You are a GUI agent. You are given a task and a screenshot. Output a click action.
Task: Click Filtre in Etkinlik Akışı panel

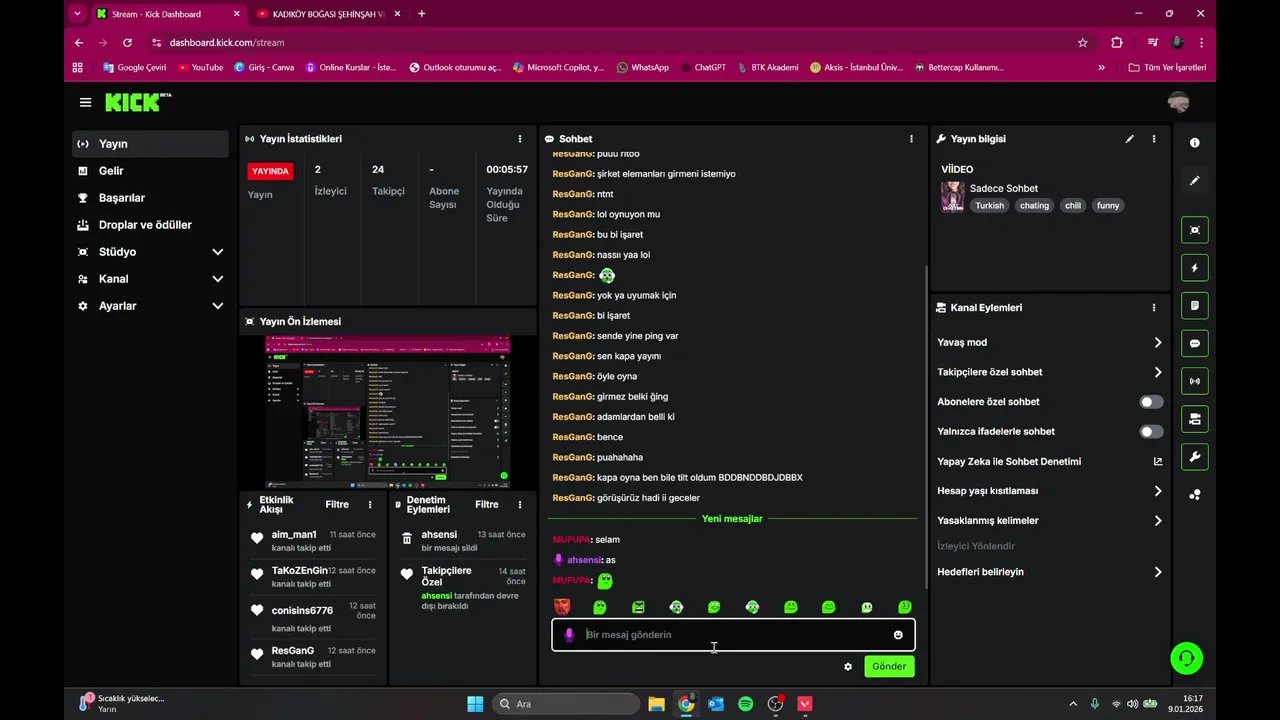pyautogui.click(x=337, y=505)
